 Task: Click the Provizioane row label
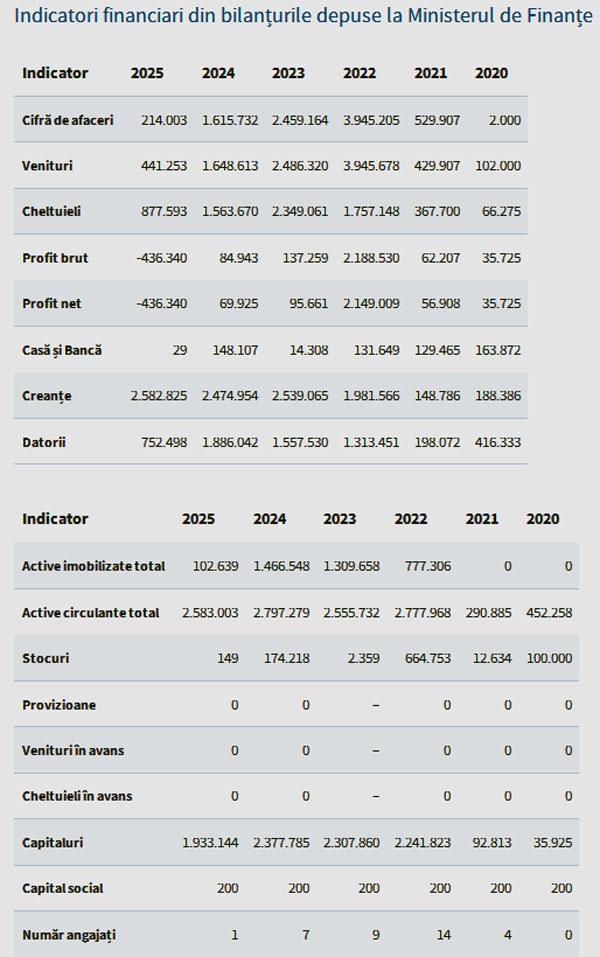(59, 706)
